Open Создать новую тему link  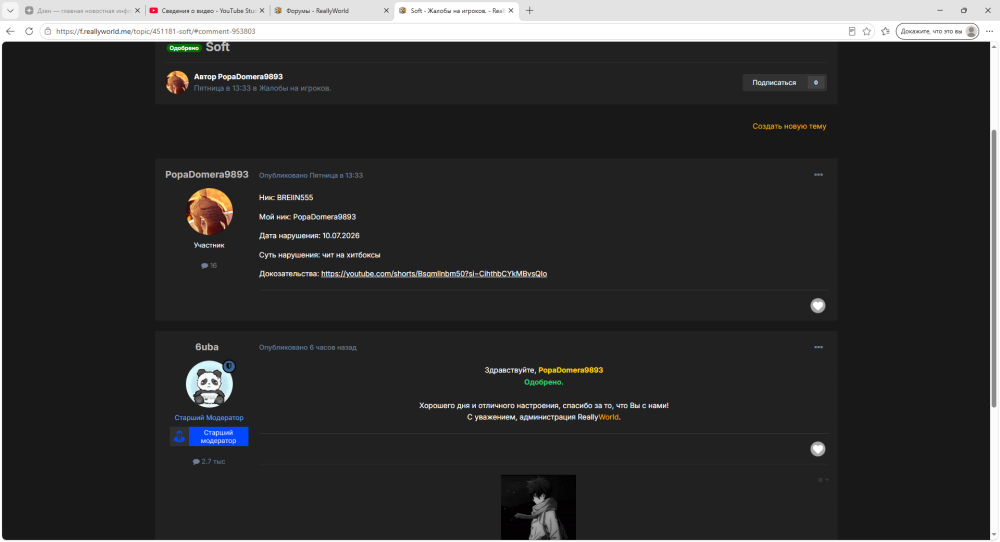(x=789, y=126)
